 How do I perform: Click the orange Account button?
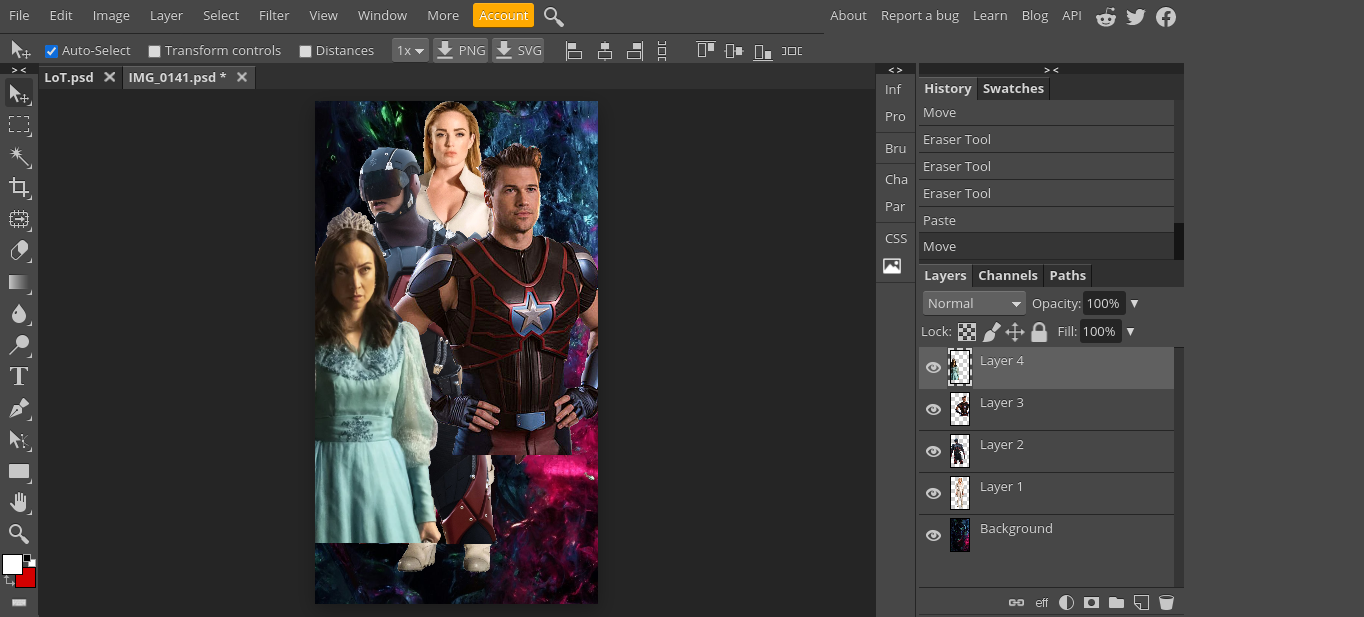click(x=503, y=16)
